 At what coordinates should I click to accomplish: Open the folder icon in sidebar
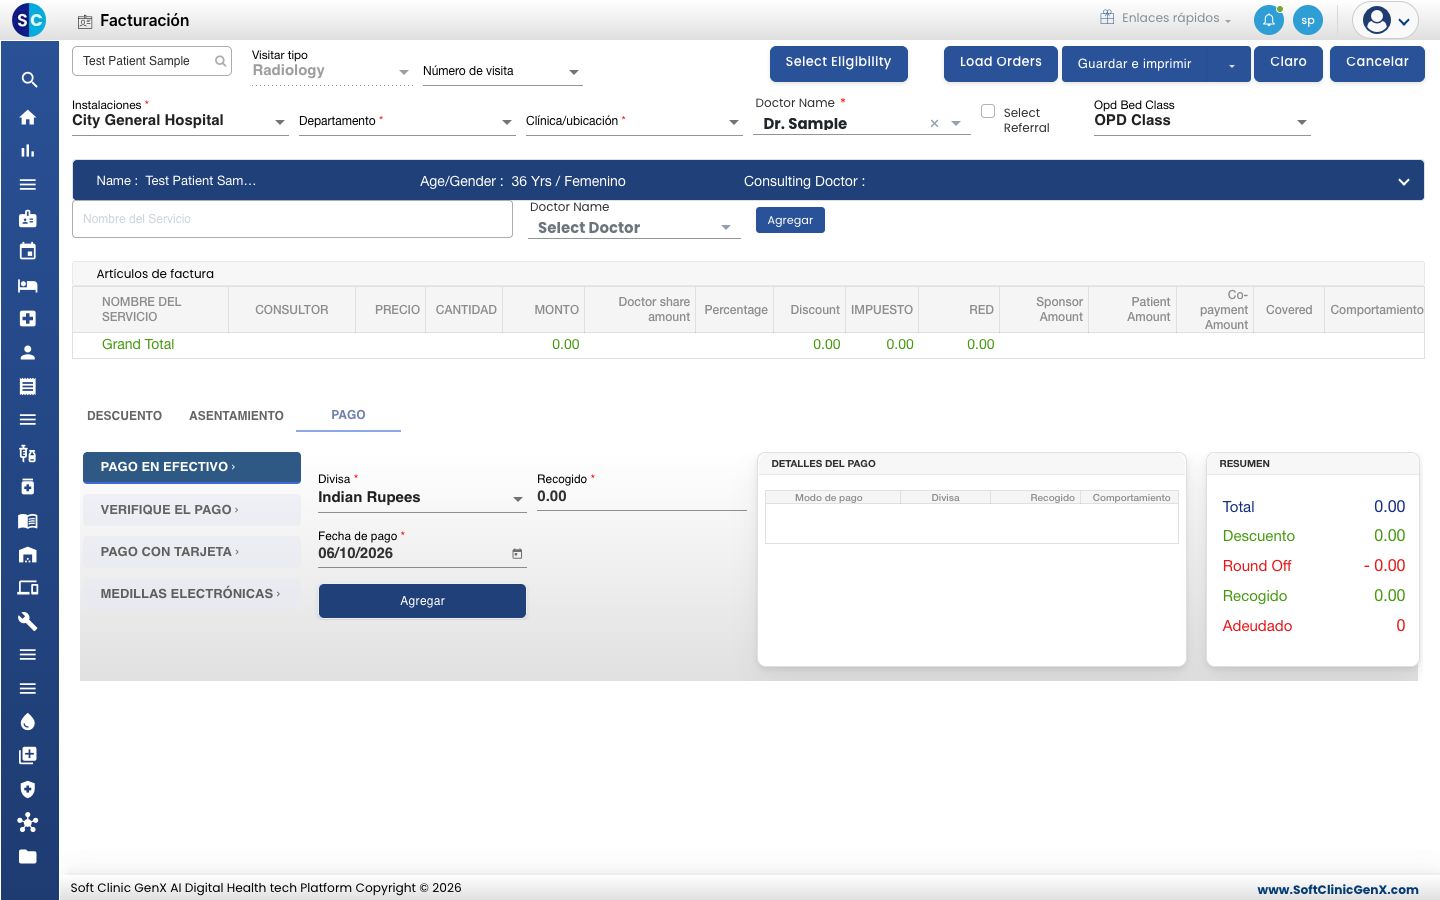[28, 856]
